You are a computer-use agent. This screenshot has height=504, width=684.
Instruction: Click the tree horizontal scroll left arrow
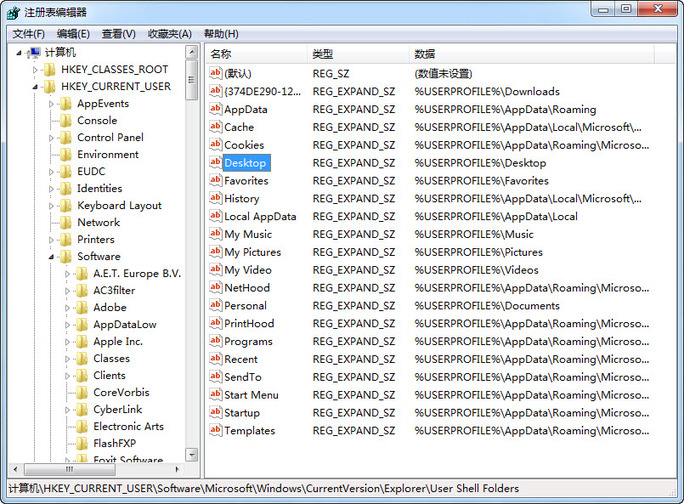click(16, 470)
